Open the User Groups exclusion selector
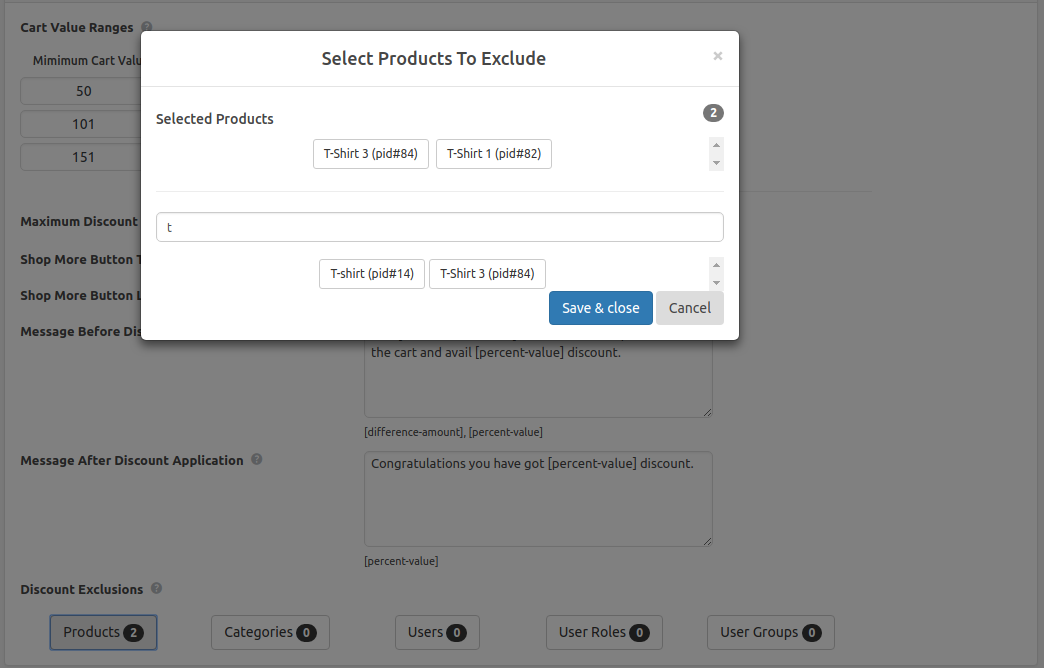 click(x=770, y=632)
